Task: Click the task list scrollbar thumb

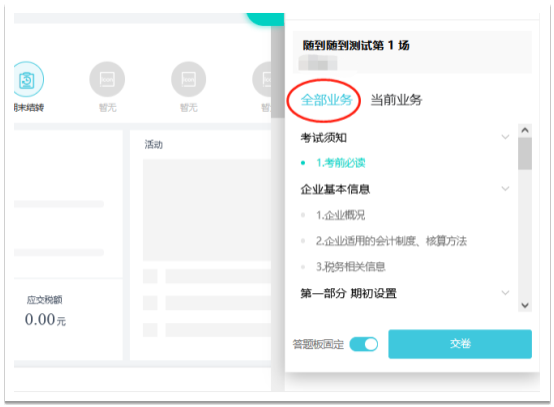Action: tap(525, 154)
